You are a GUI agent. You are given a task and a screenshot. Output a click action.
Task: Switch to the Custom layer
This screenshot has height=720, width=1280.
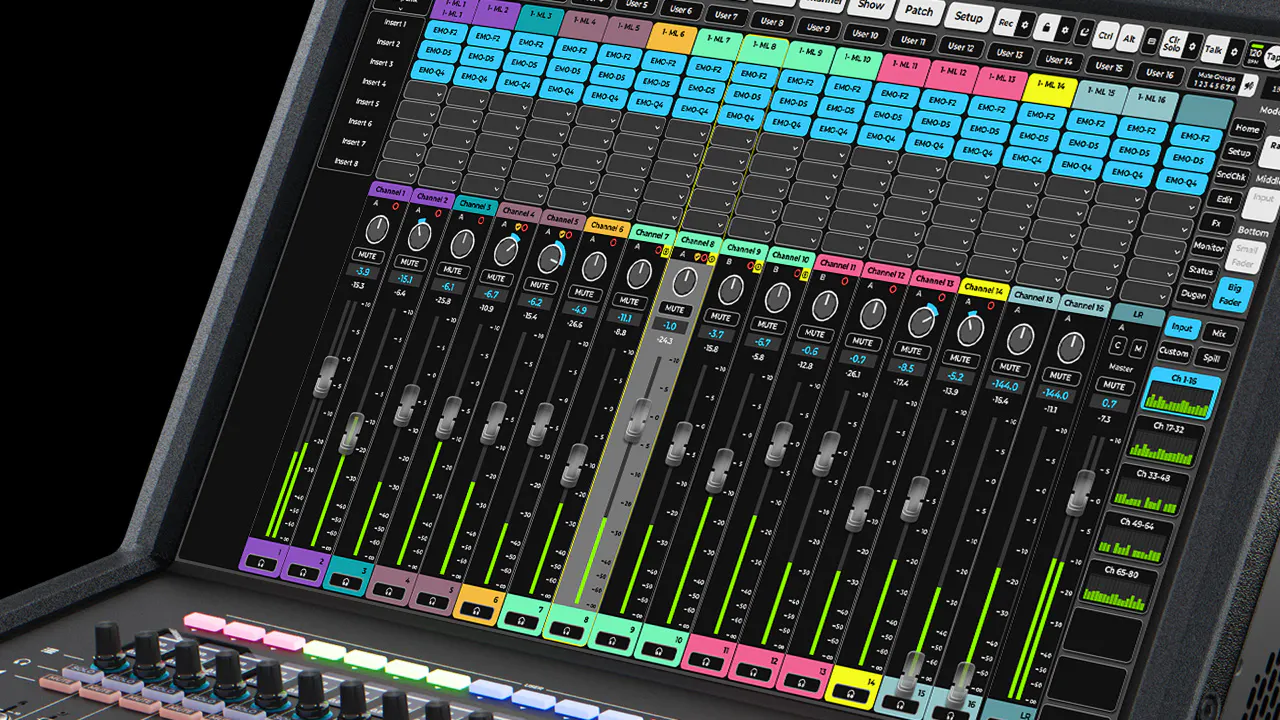[x=1174, y=352]
